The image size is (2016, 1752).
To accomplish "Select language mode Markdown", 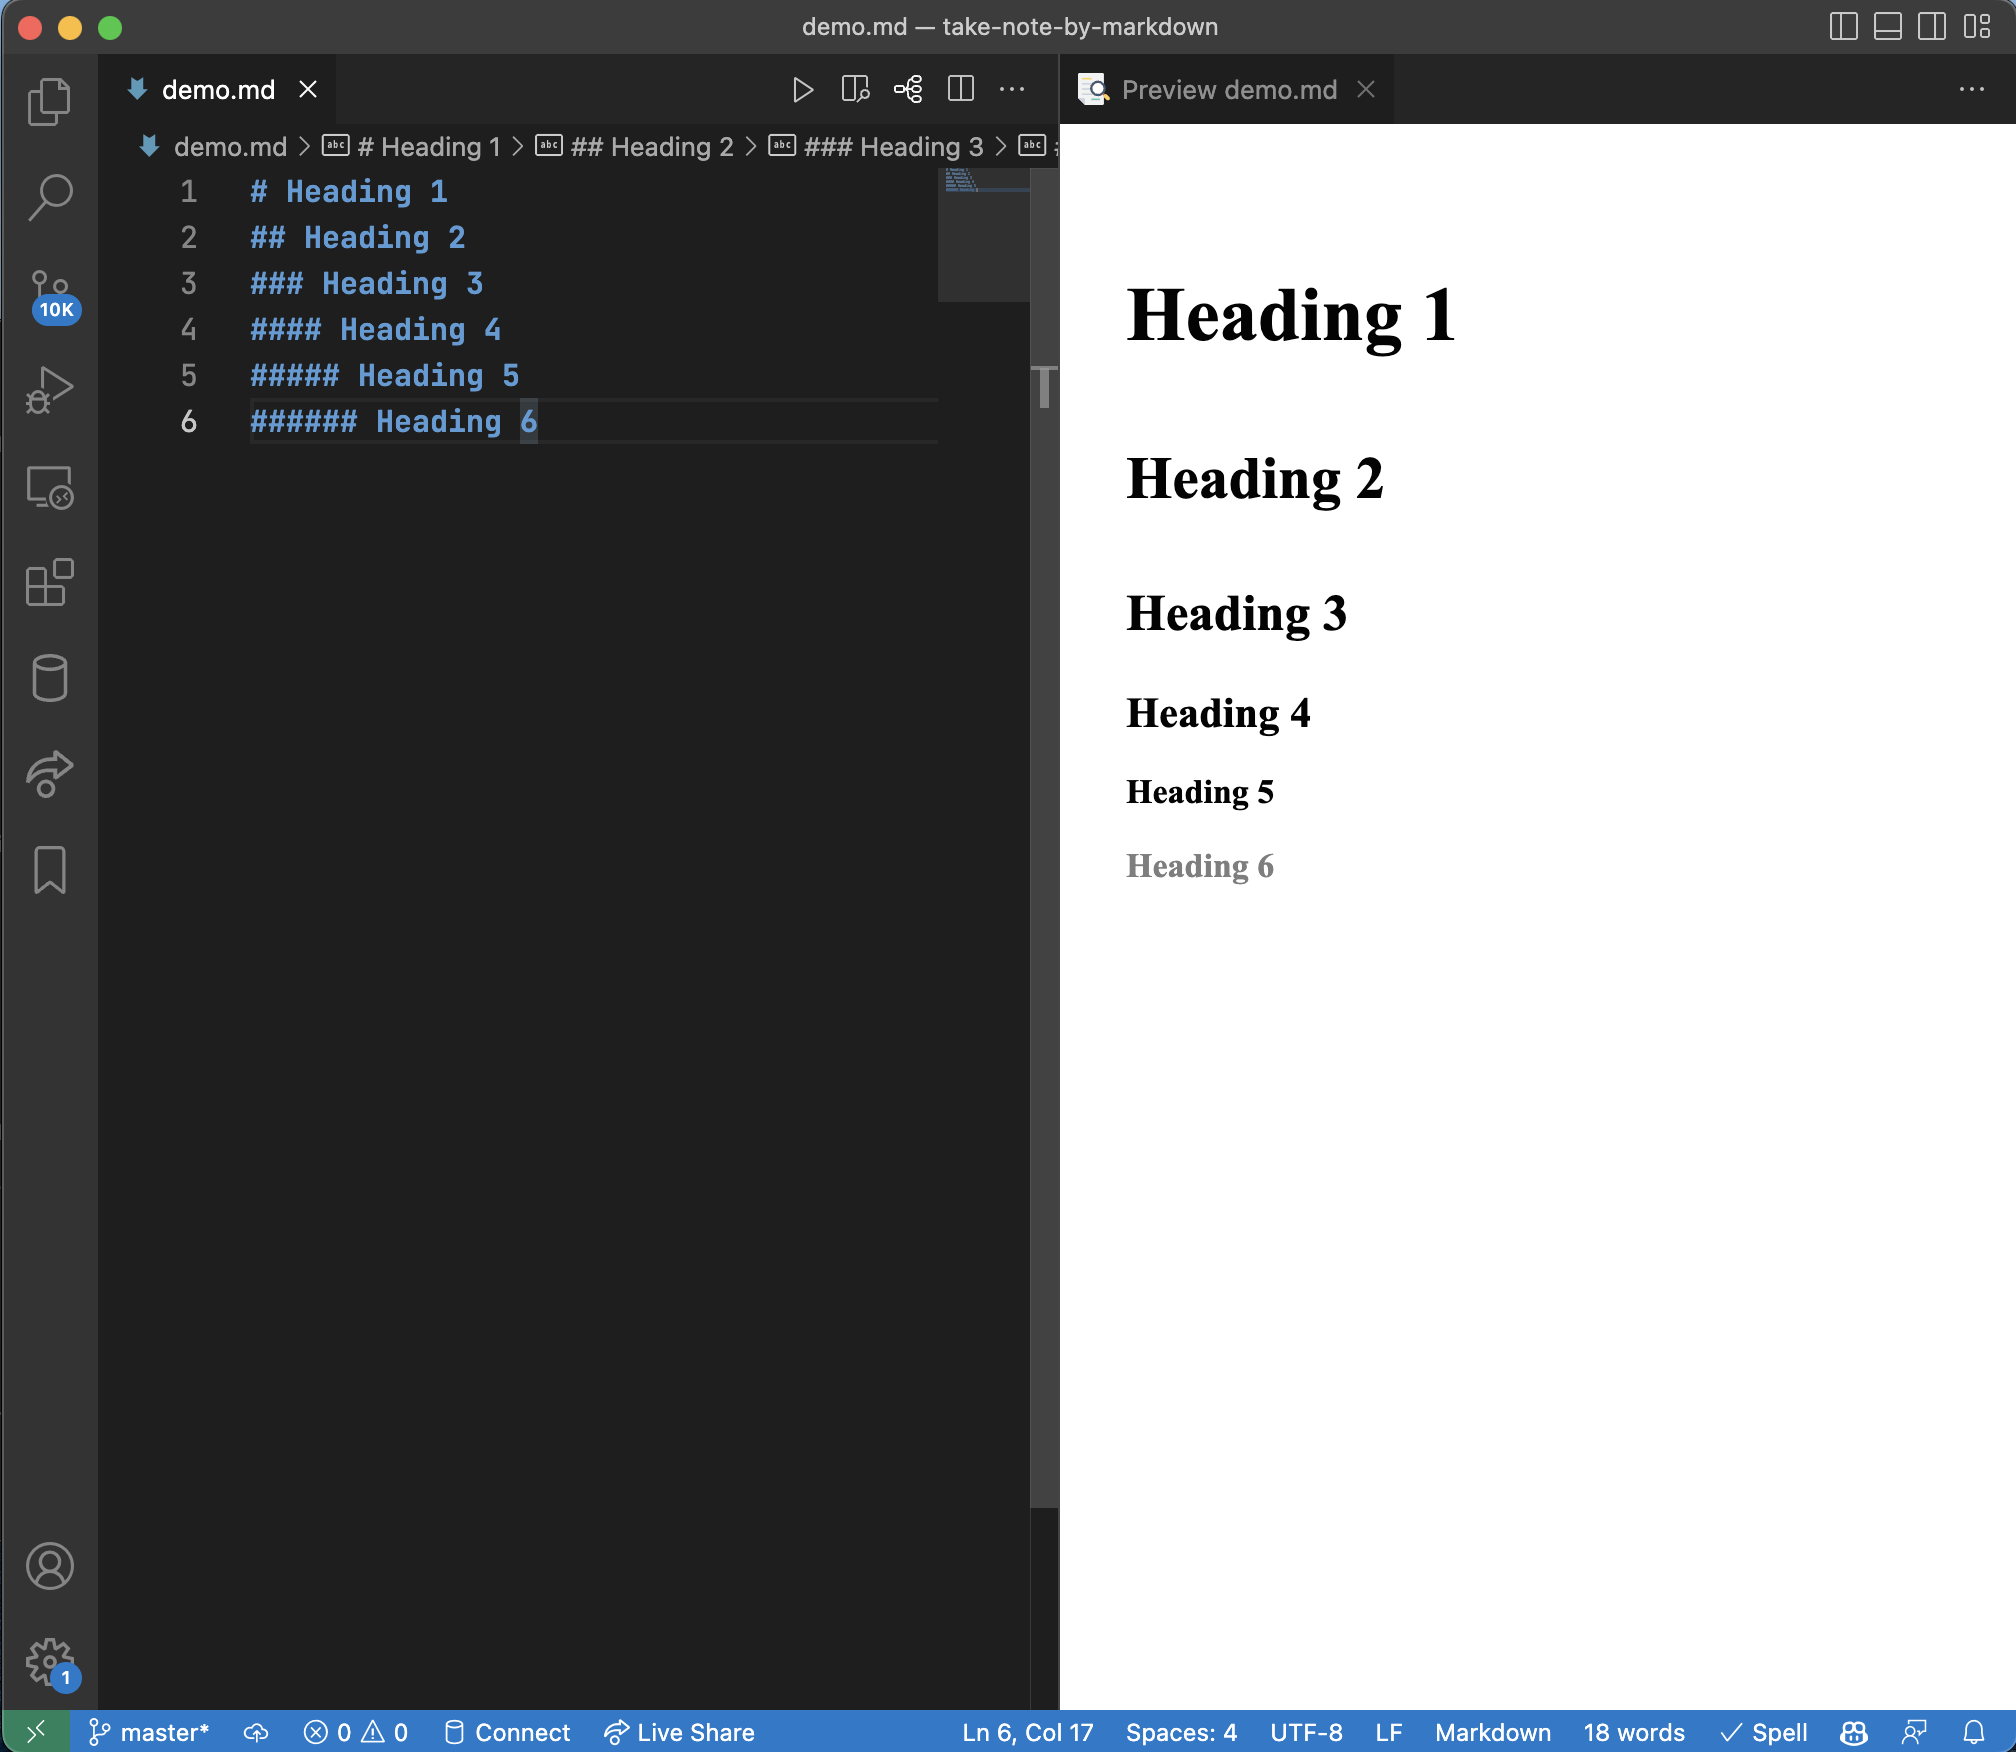I will coord(1493,1732).
